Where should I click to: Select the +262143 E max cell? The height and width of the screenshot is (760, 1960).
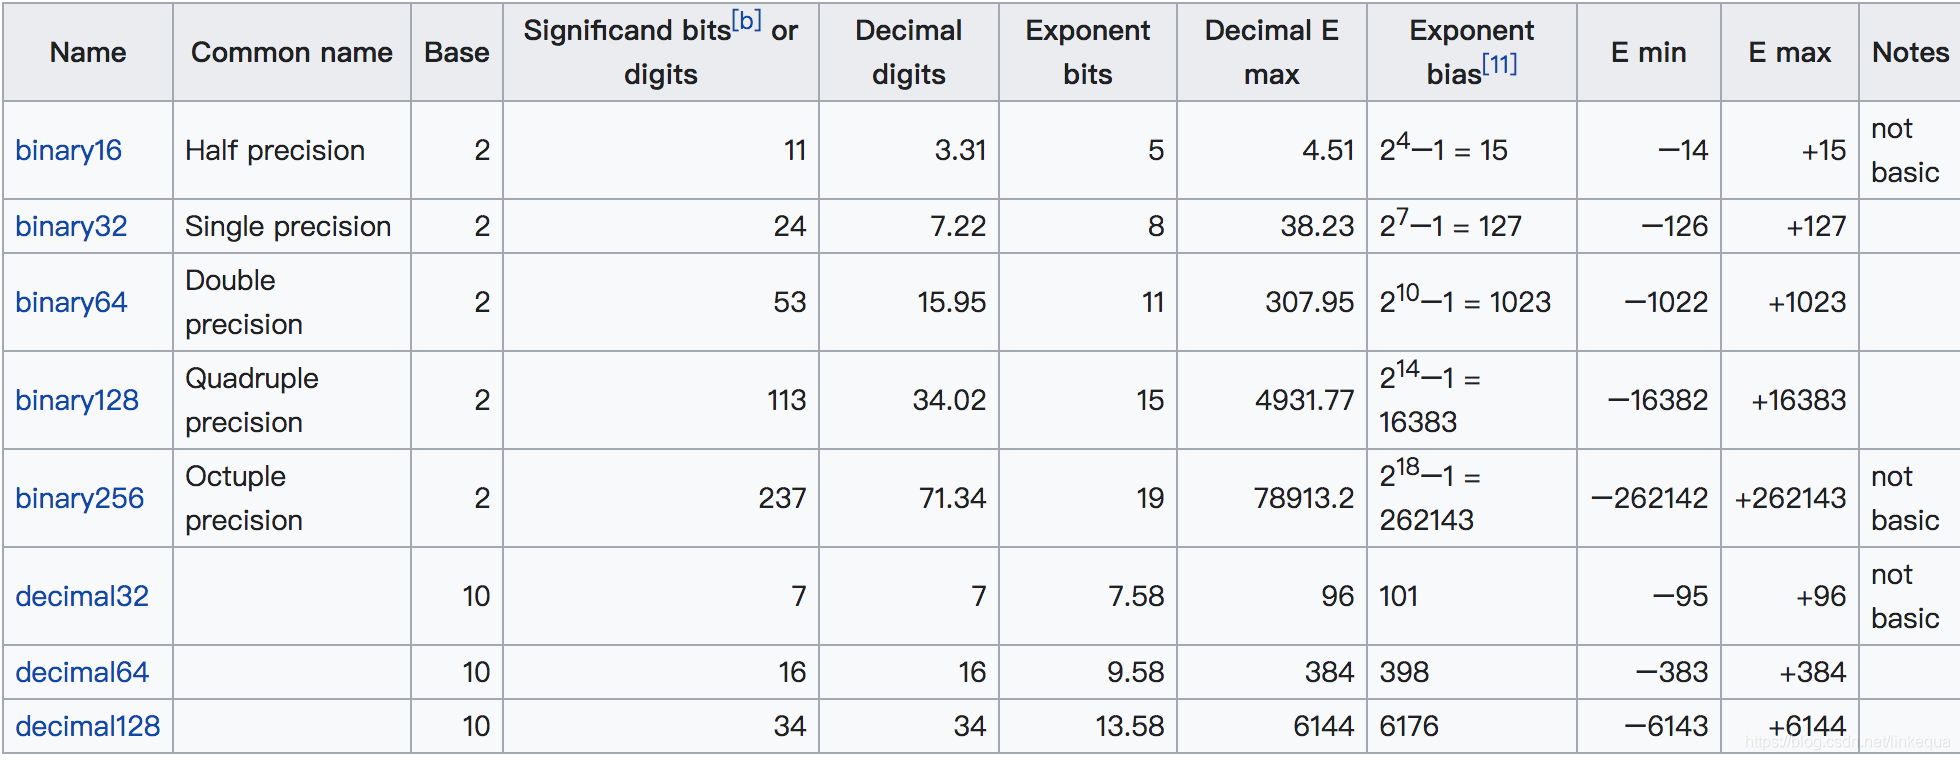(1790, 498)
